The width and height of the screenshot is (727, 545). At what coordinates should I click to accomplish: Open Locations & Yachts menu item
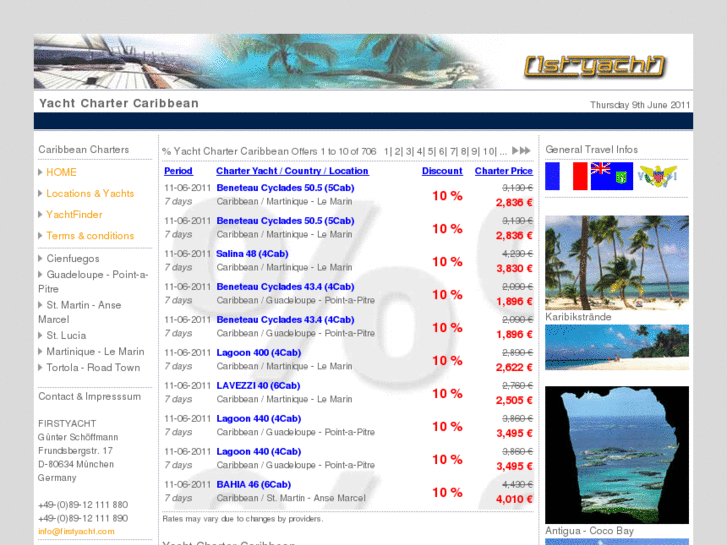pyautogui.click(x=90, y=193)
